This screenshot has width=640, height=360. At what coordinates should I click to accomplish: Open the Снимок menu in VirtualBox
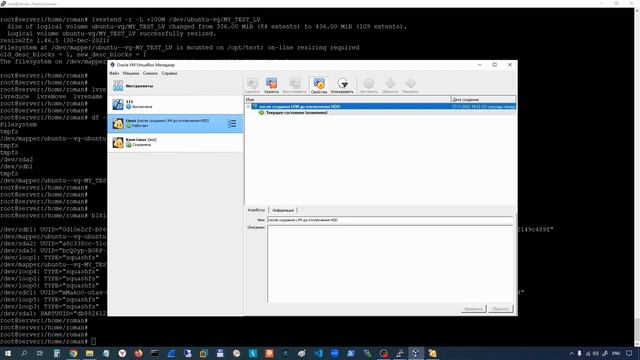pyautogui.click(x=150, y=73)
